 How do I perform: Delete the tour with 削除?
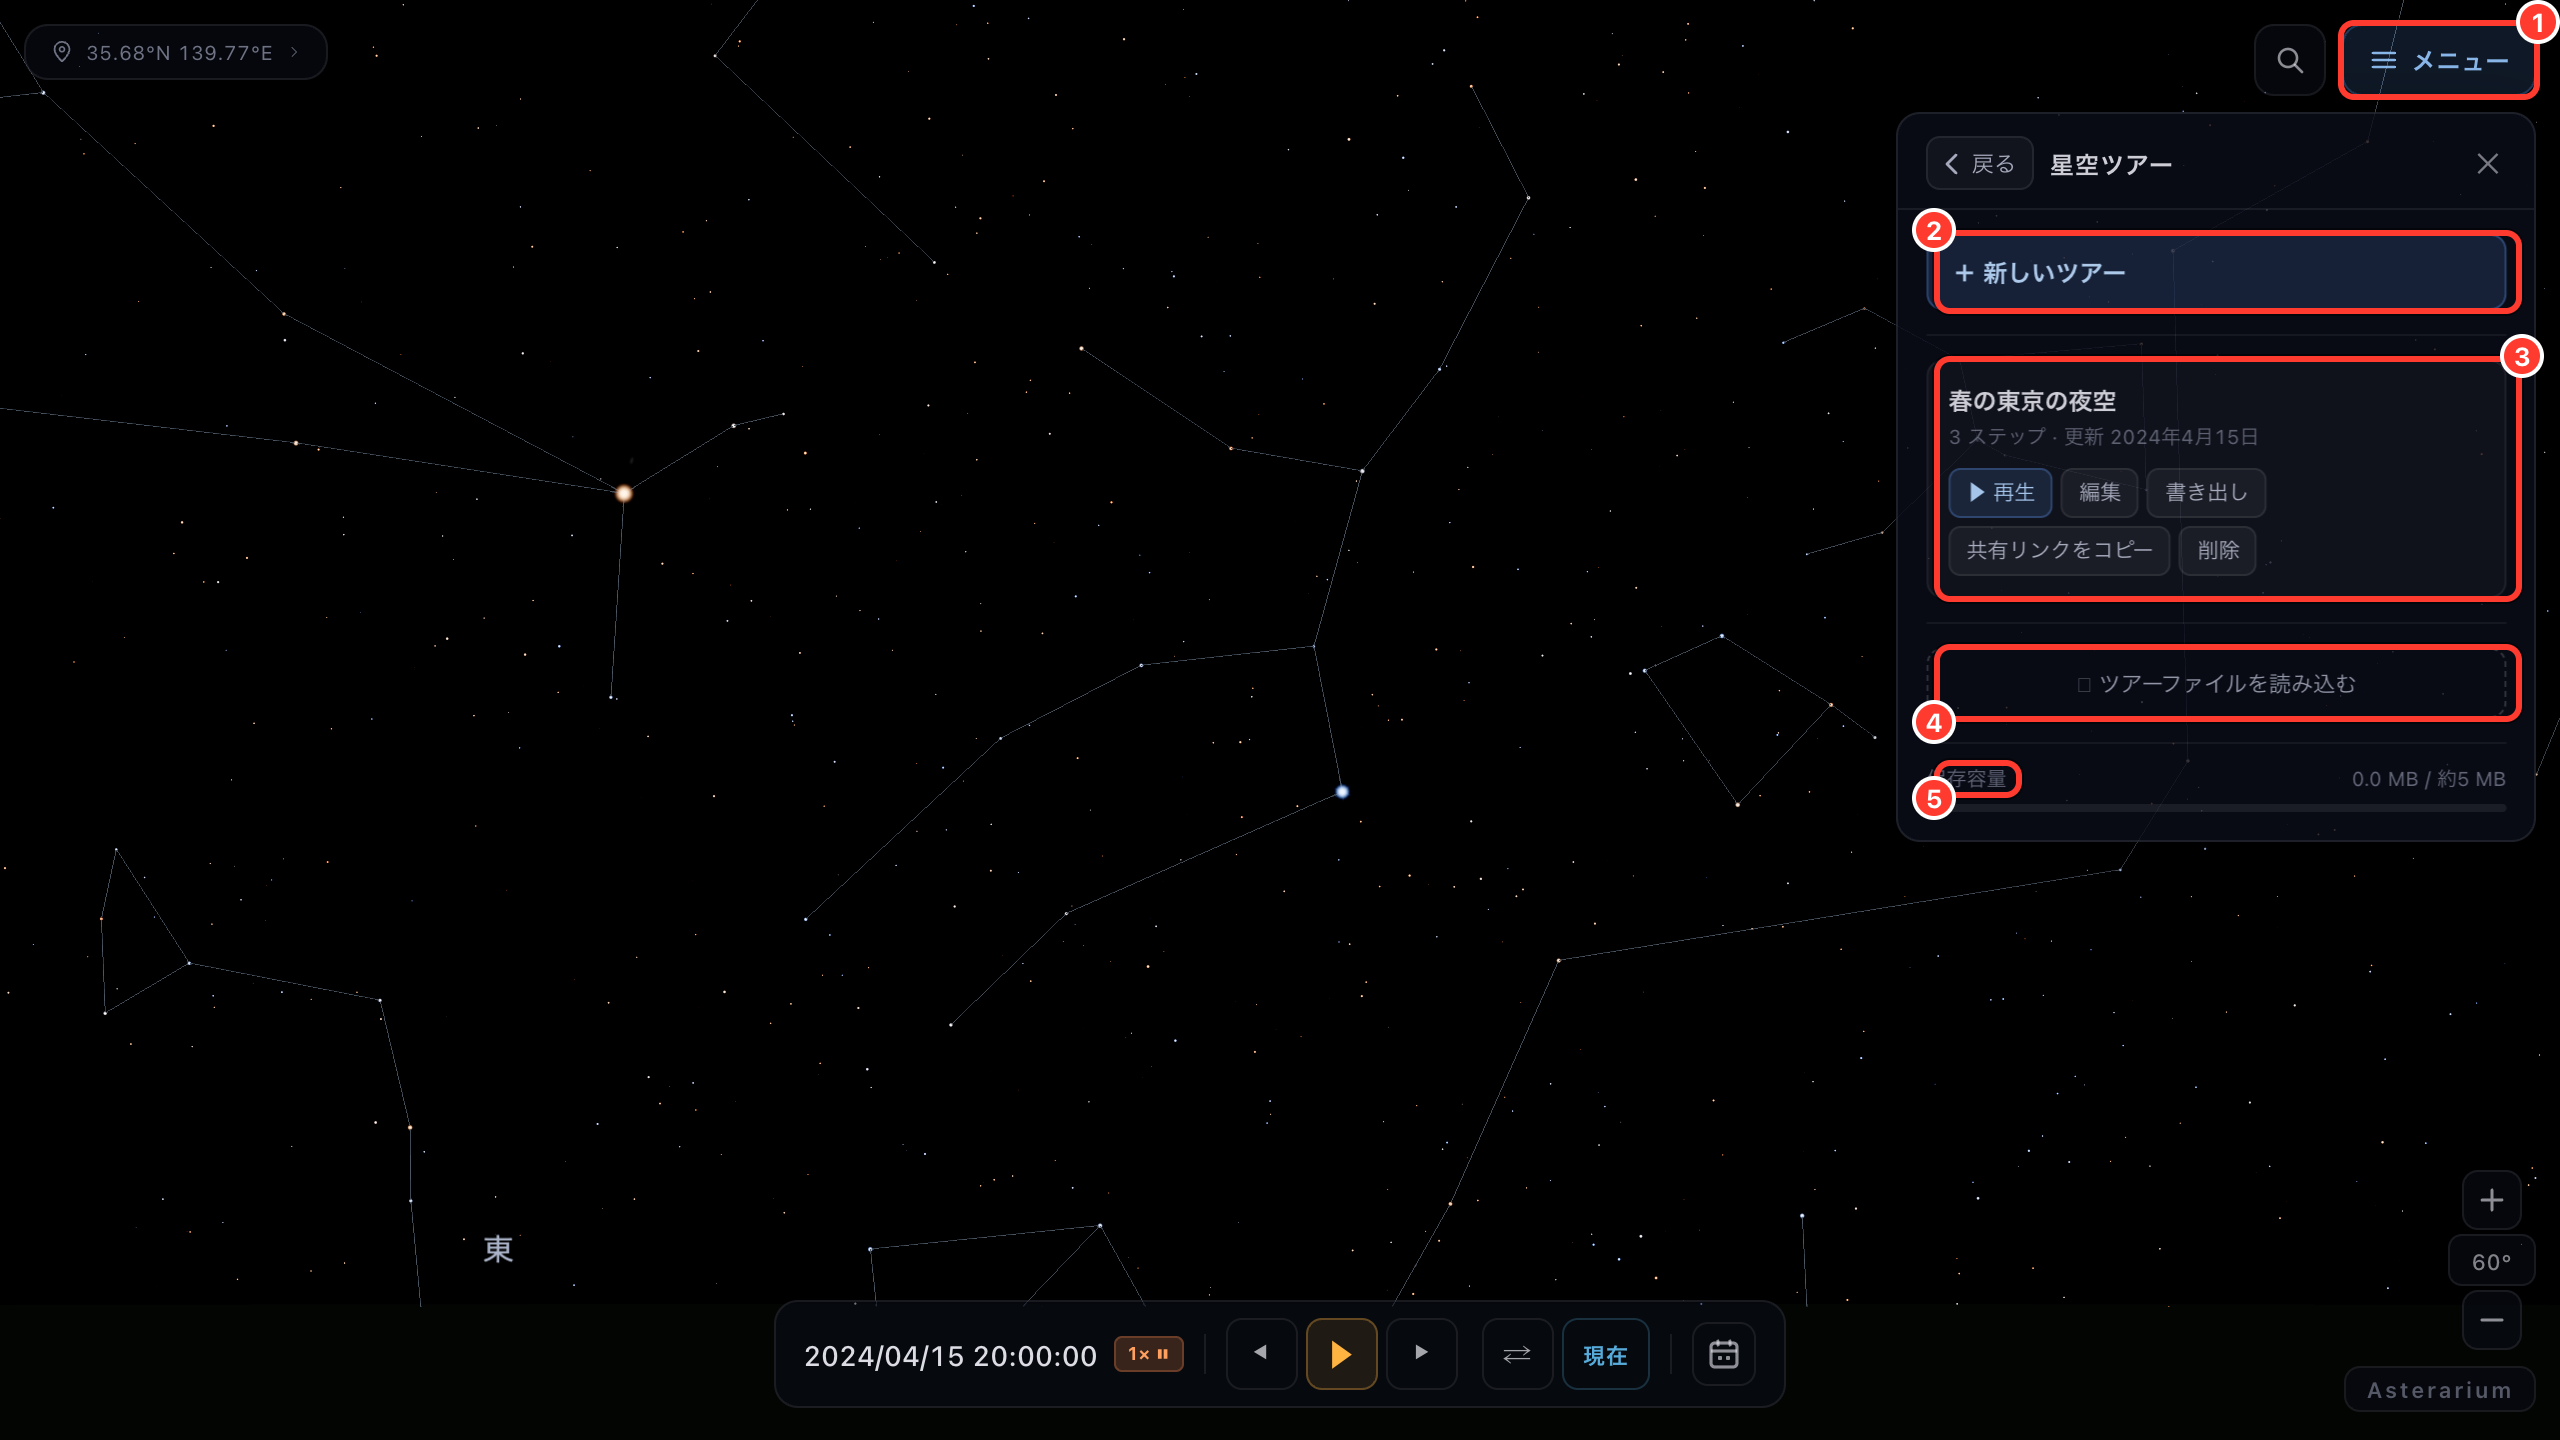[2218, 551]
